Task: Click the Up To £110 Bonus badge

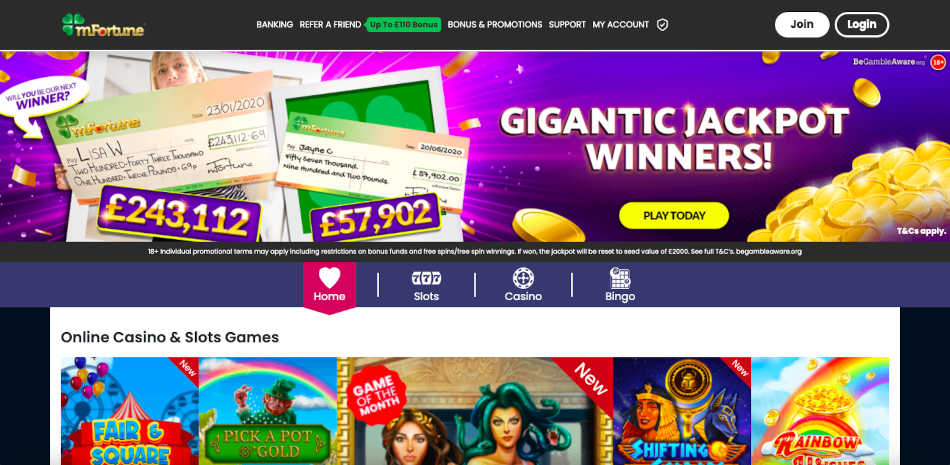Action: click(404, 25)
